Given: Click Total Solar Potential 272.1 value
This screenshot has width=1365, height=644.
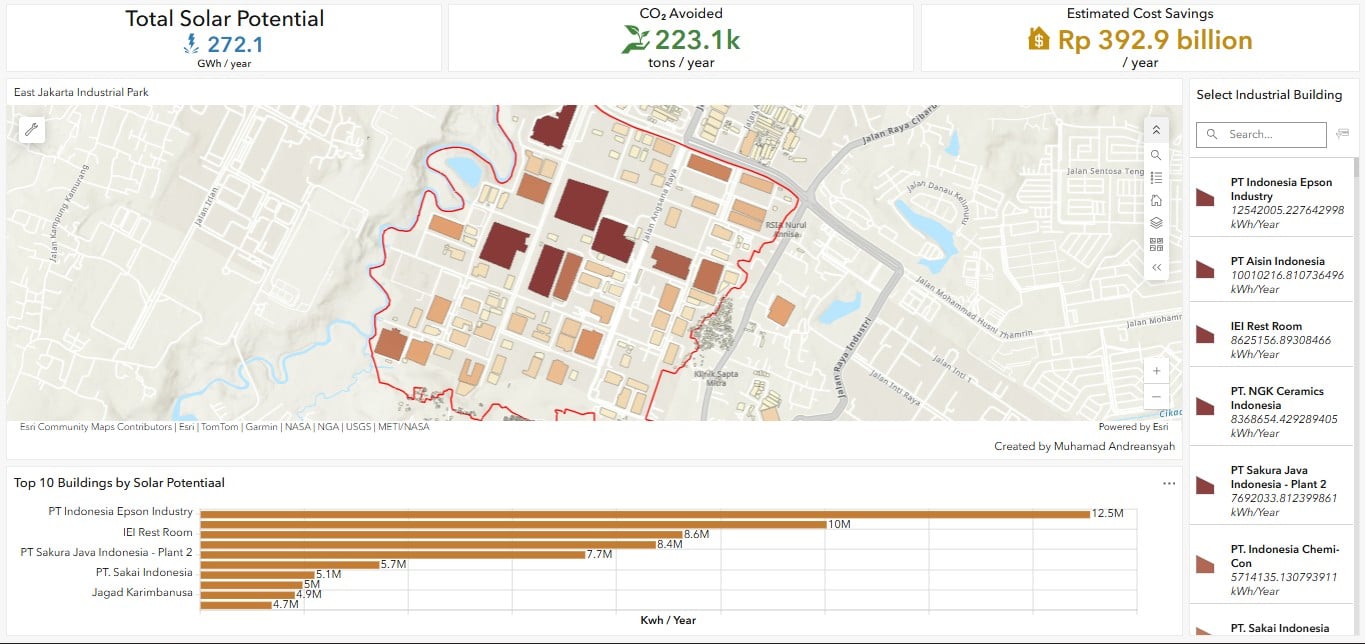Looking at the screenshot, I should pos(235,44).
